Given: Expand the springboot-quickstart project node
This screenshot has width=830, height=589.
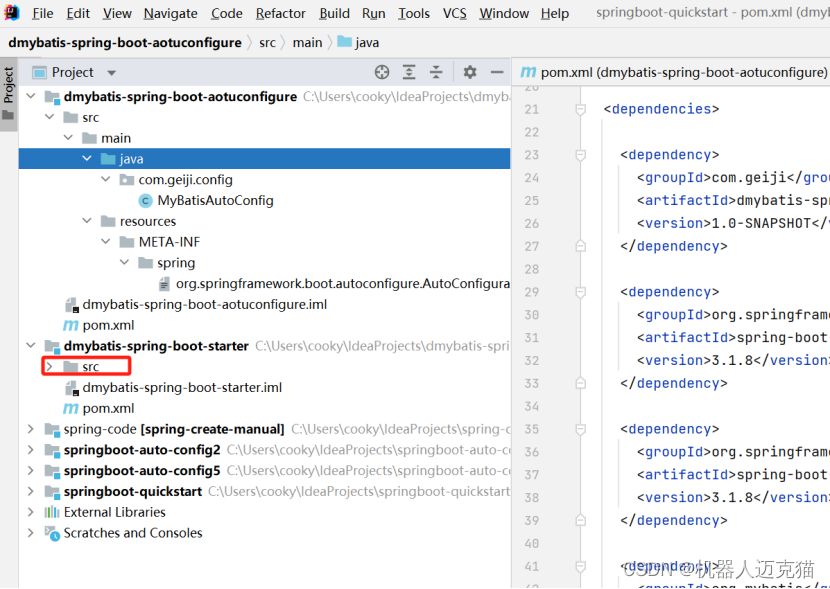Looking at the screenshot, I should click(28, 491).
